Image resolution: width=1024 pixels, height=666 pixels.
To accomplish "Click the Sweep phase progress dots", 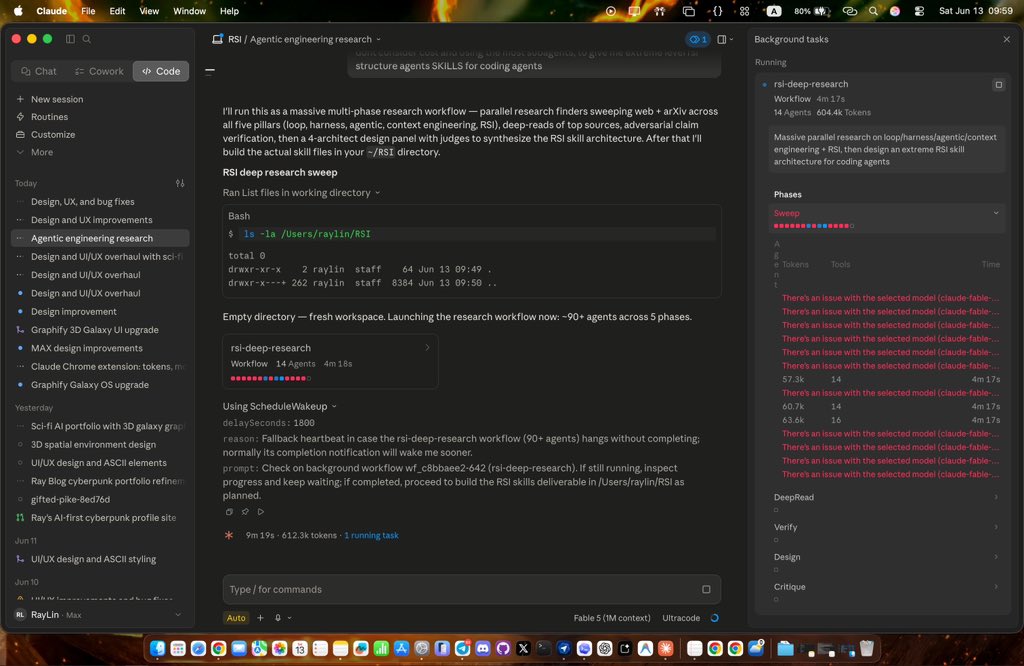I will click(814, 226).
